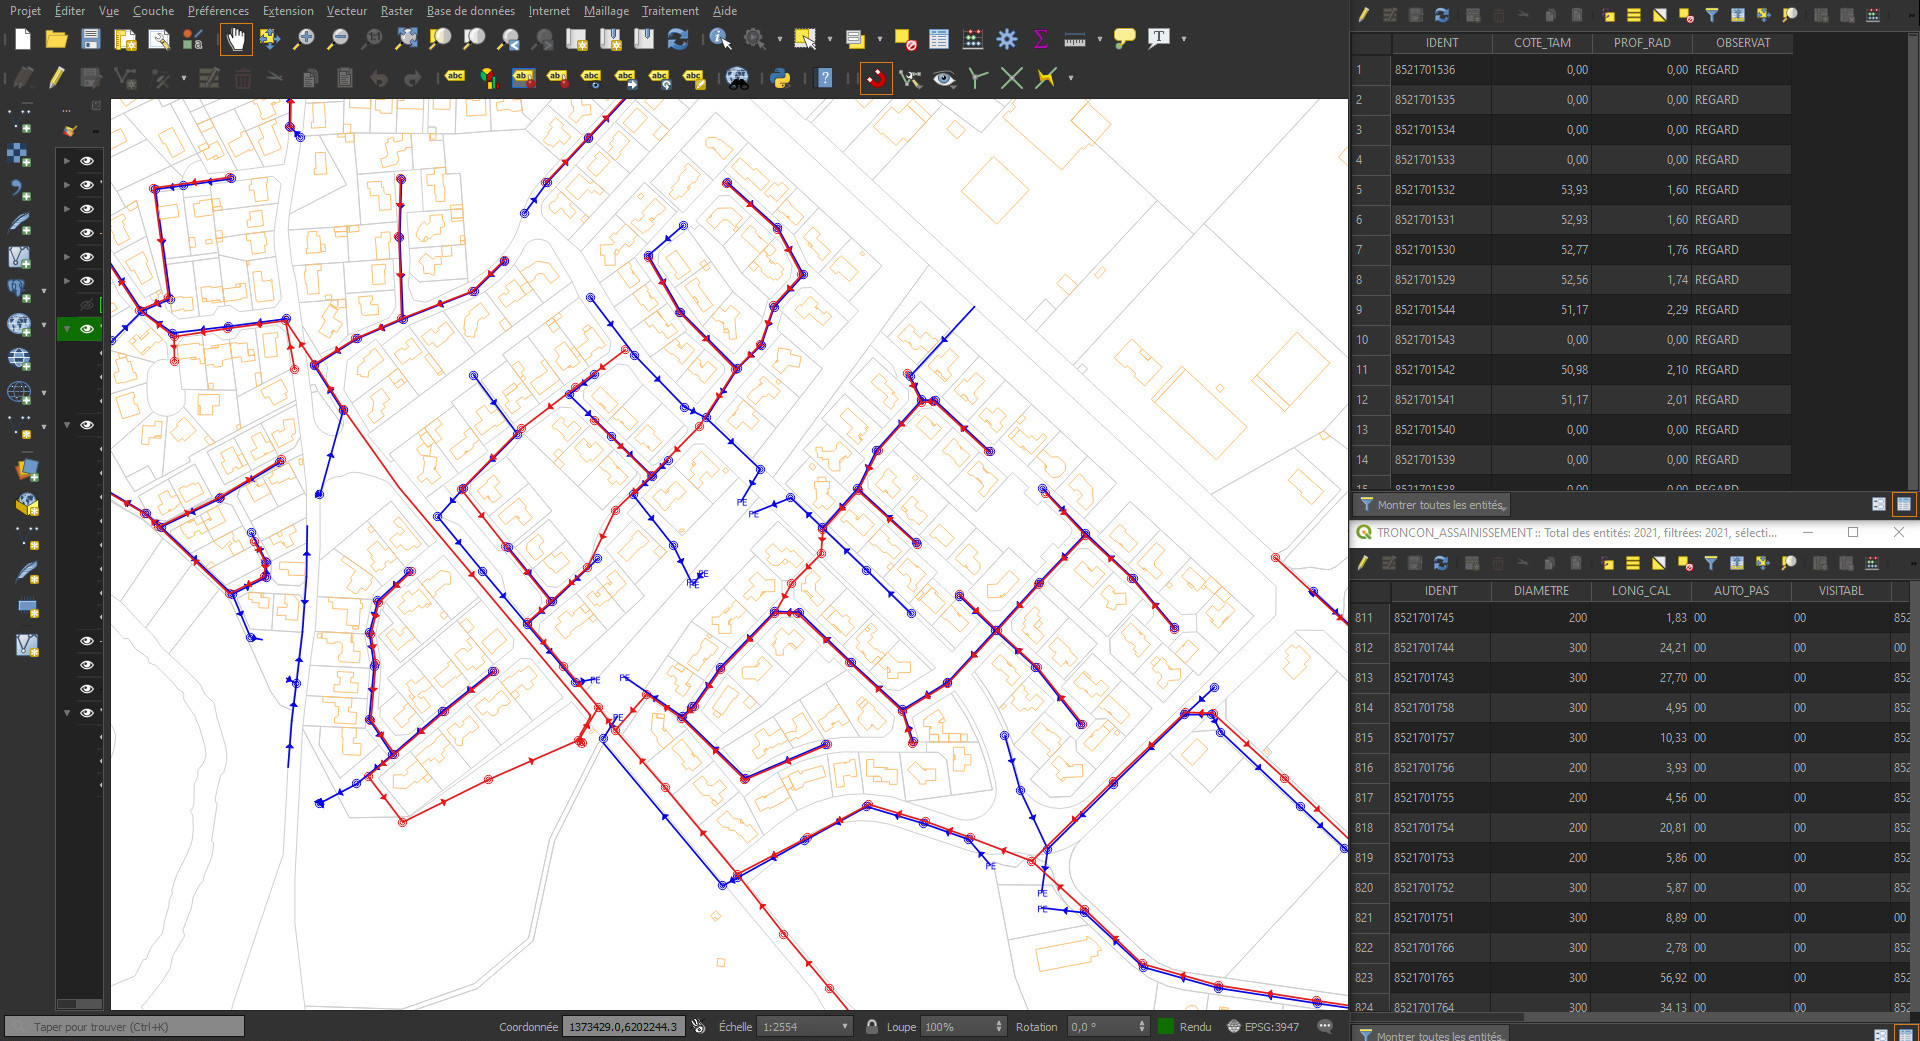The width and height of the screenshot is (1920, 1041).
Task: Lock the map scale with the padlock icon
Action: tap(872, 1026)
